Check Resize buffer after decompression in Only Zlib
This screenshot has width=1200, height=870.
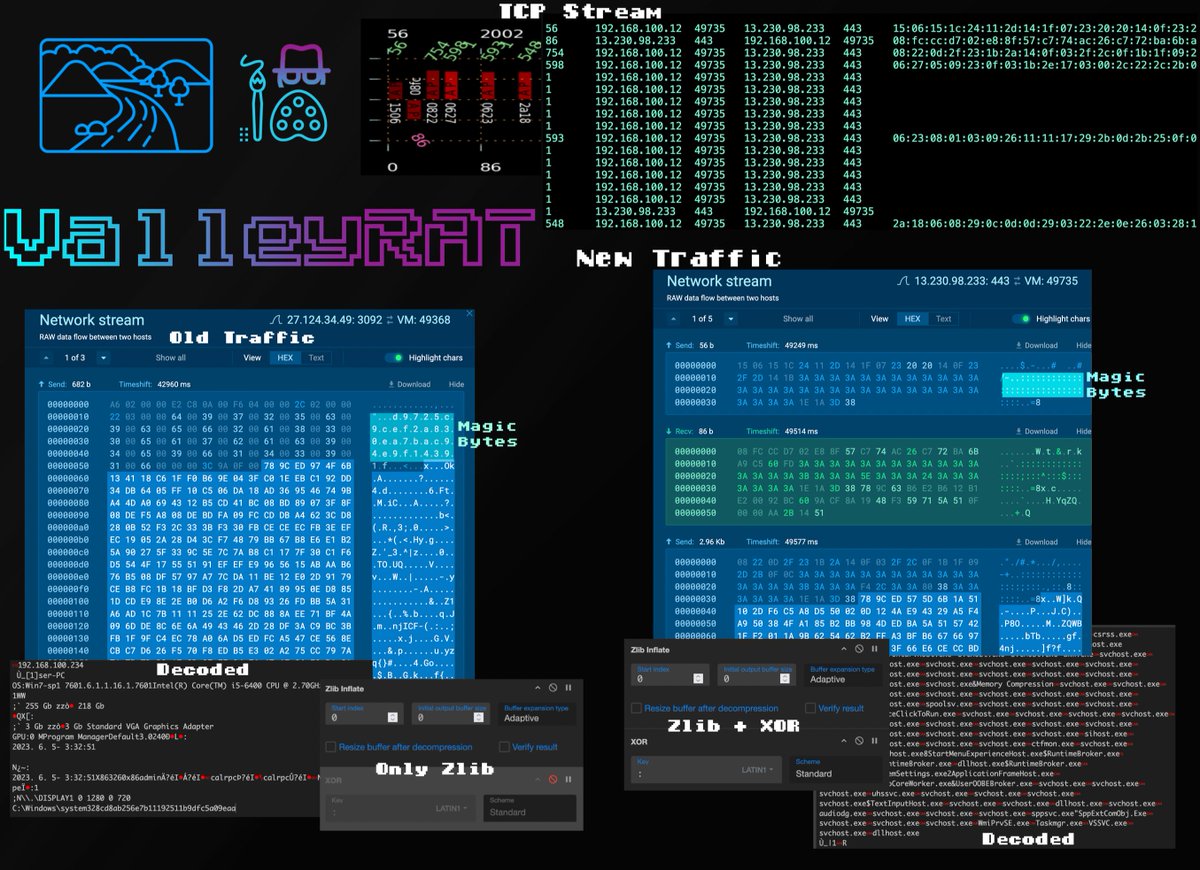coord(331,746)
